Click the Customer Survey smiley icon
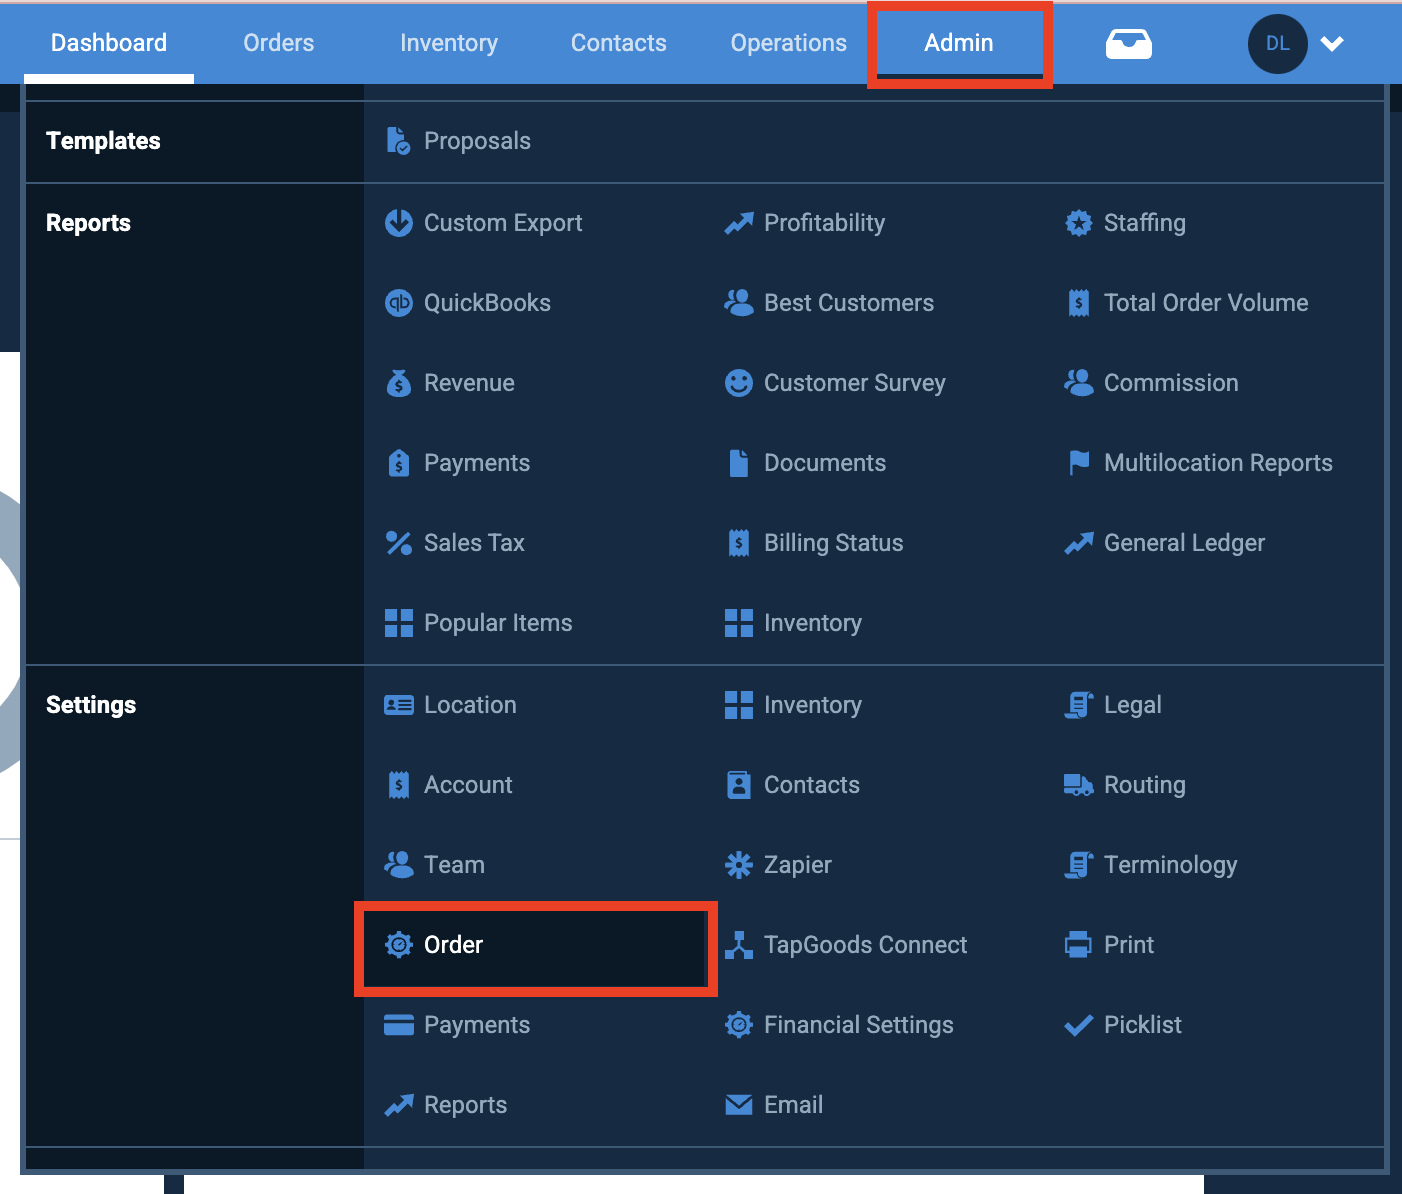Screen dimensions: 1402x1194 click(739, 383)
